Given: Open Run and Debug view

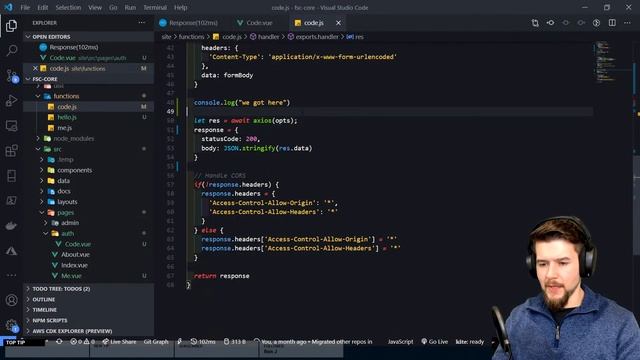Looking at the screenshot, I should [11, 100].
